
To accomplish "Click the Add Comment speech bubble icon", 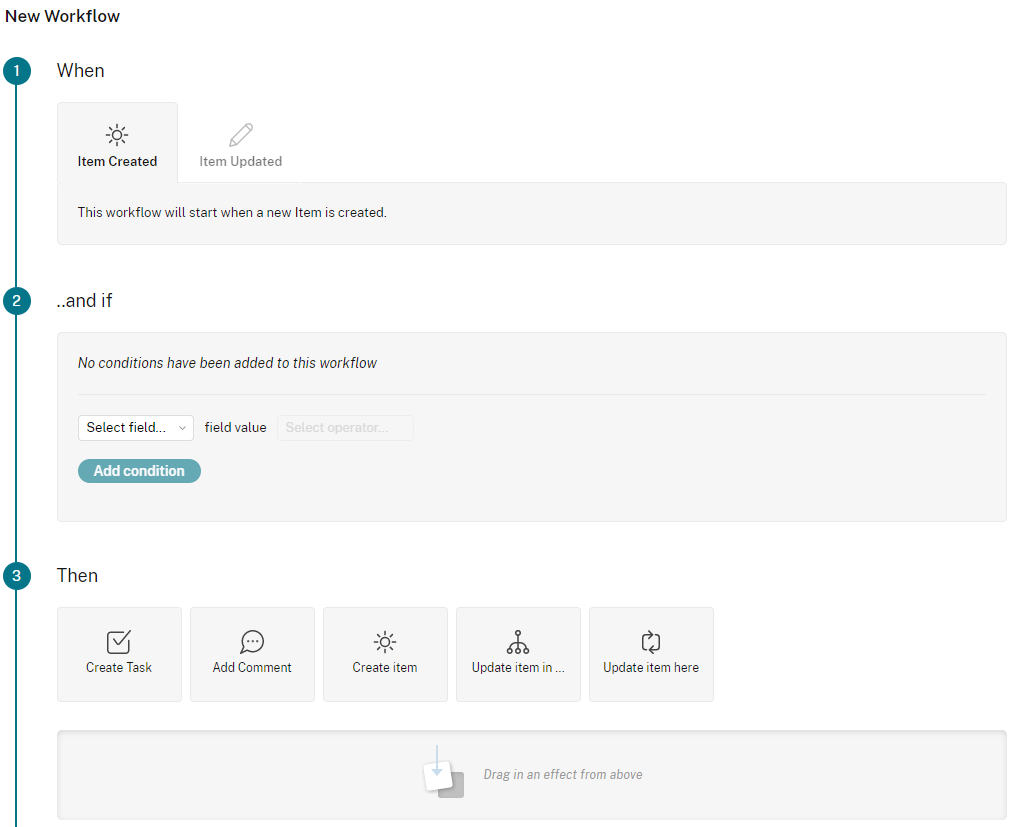I will tap(252, 642).
